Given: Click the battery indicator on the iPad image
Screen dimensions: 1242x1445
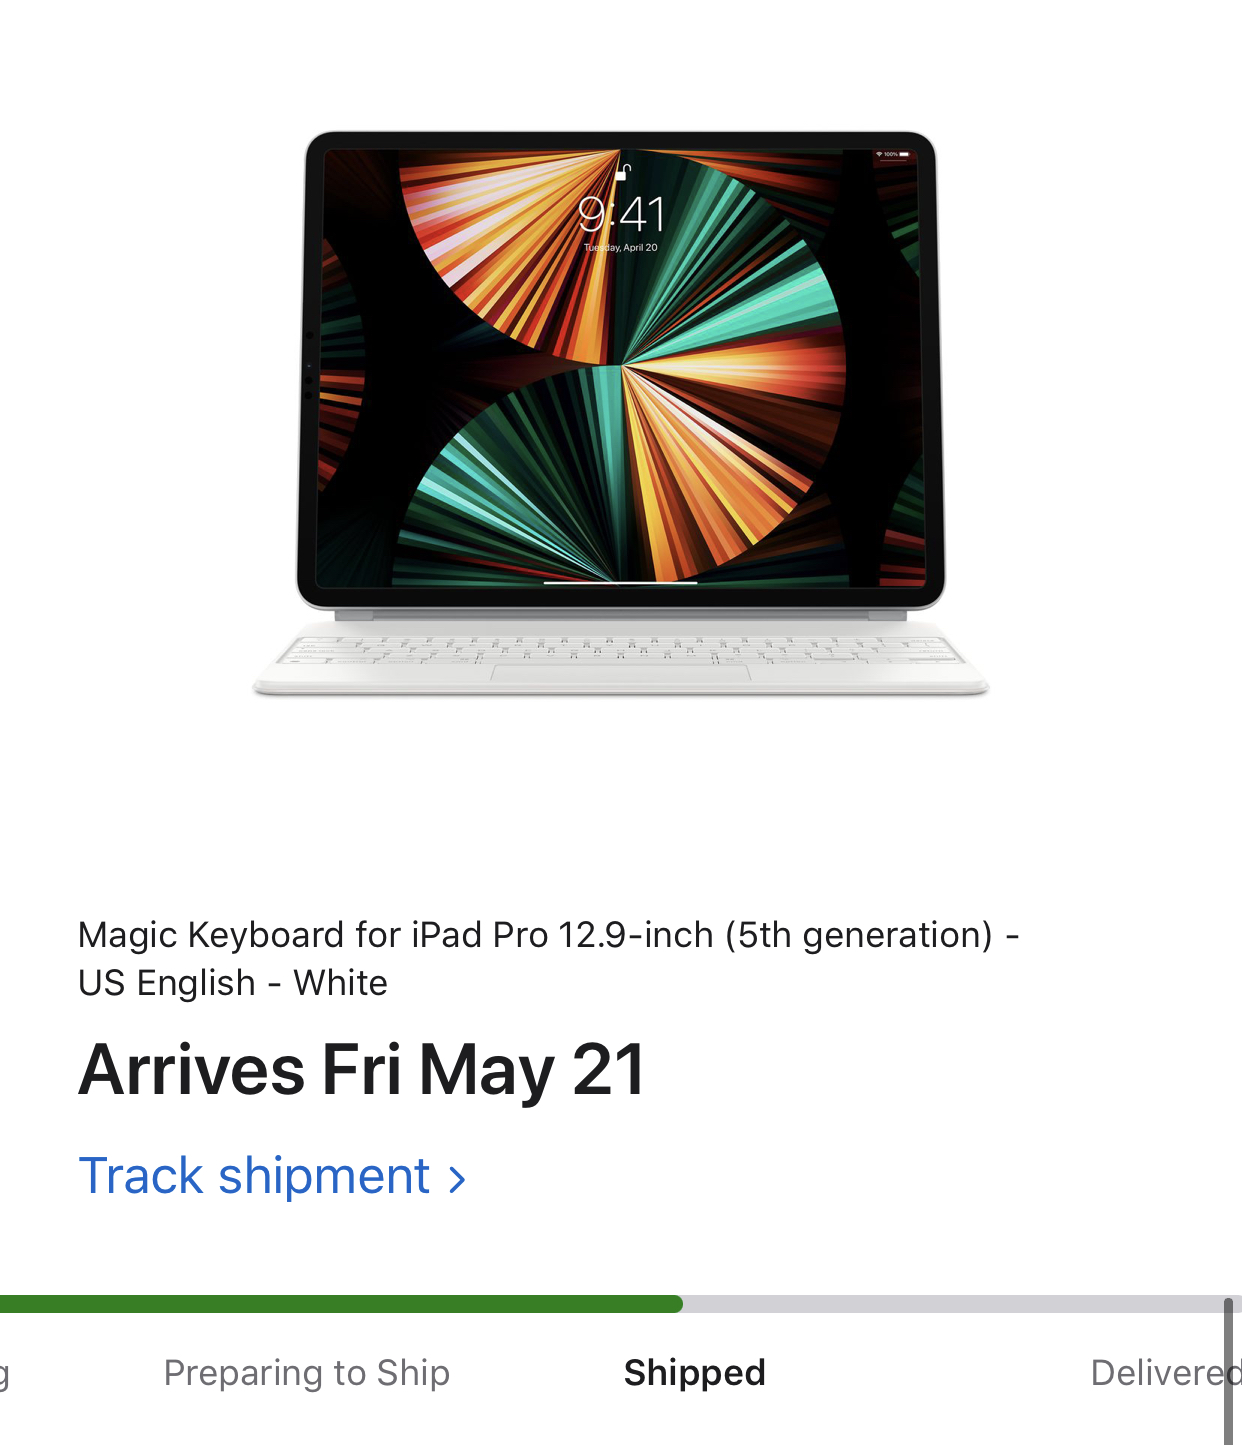Looking at the screenshot, I should click(903, 155).
